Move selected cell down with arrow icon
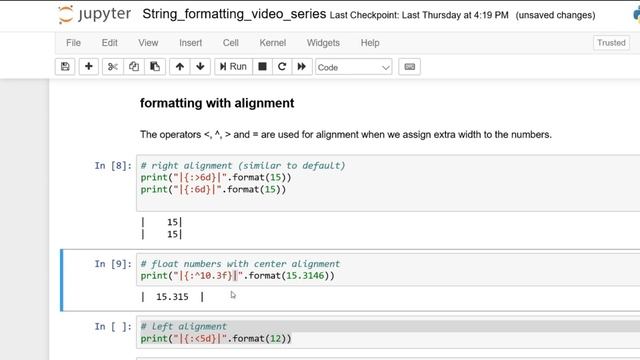 (200, 67)
